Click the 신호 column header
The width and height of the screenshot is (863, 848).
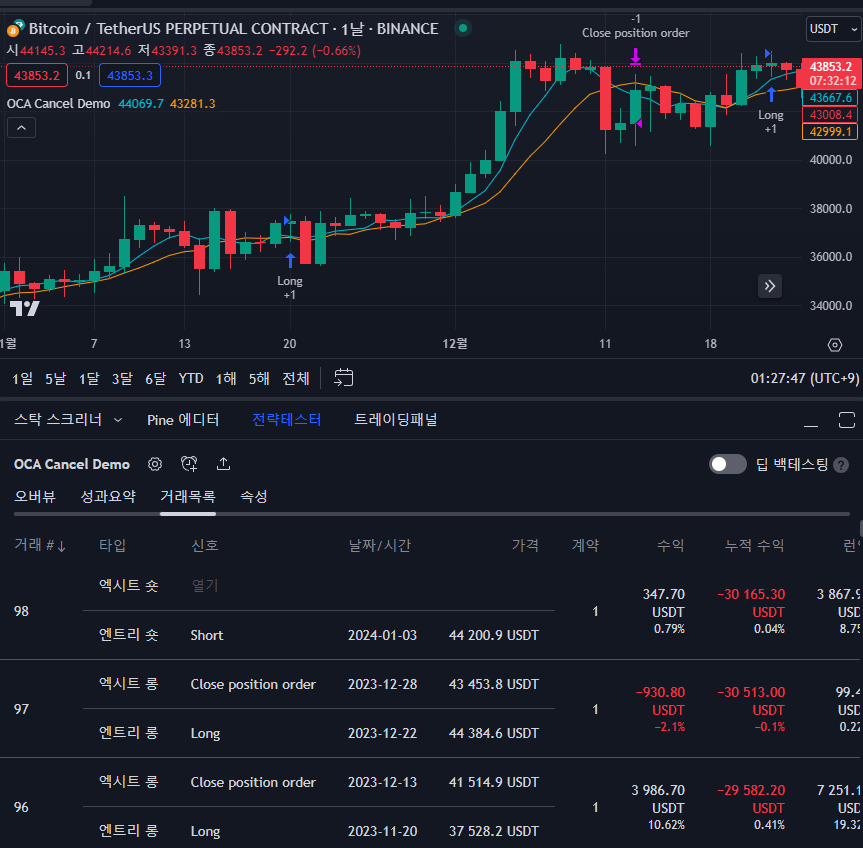[205, 545]
